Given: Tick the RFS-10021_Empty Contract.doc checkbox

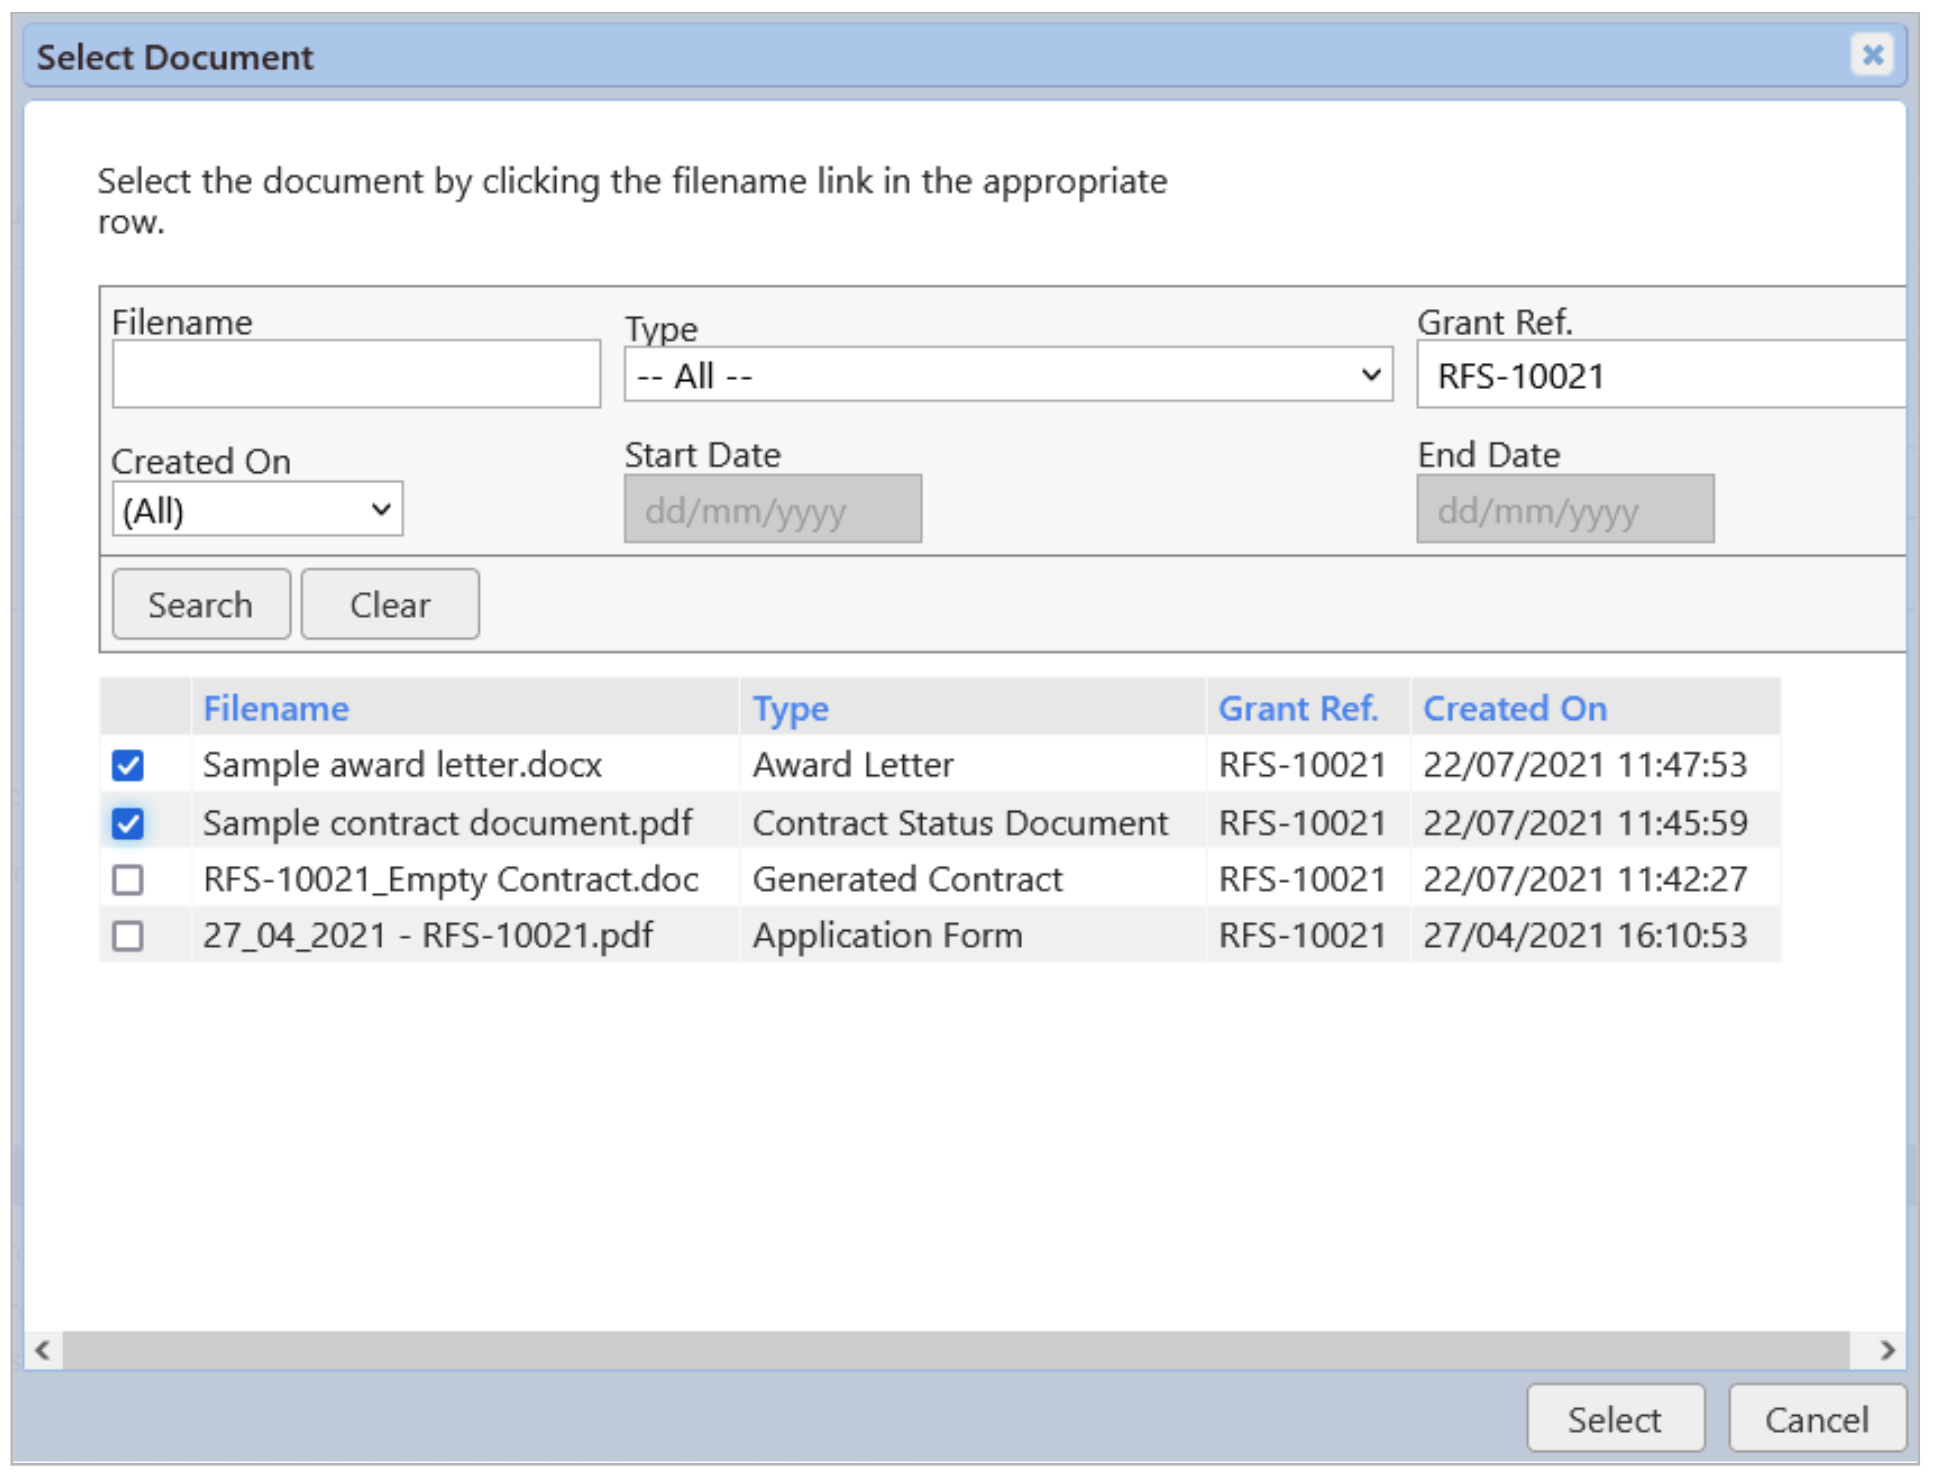Looking at the screenshot, I should pyautogui.click(x=128, y=880).
